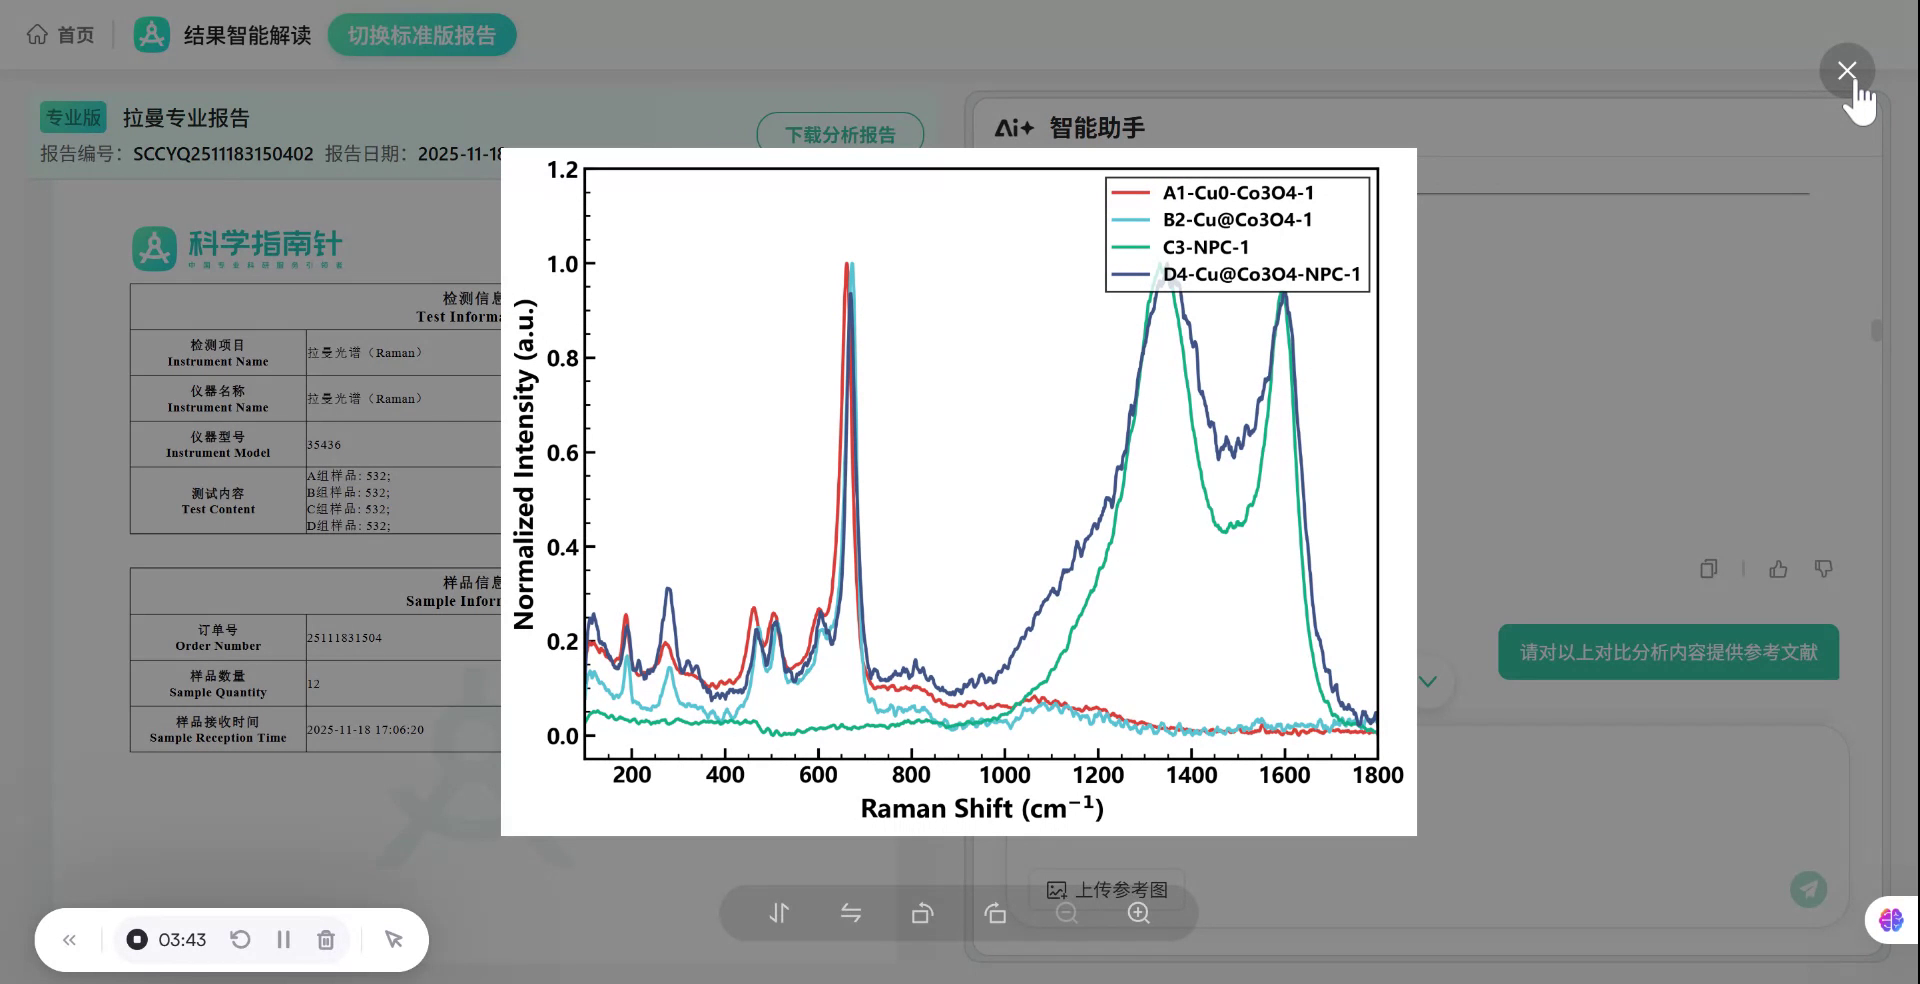Download the analysis report via 下载分析报告
Viewport: 1920px width, 984px height.
click(840, 133)
